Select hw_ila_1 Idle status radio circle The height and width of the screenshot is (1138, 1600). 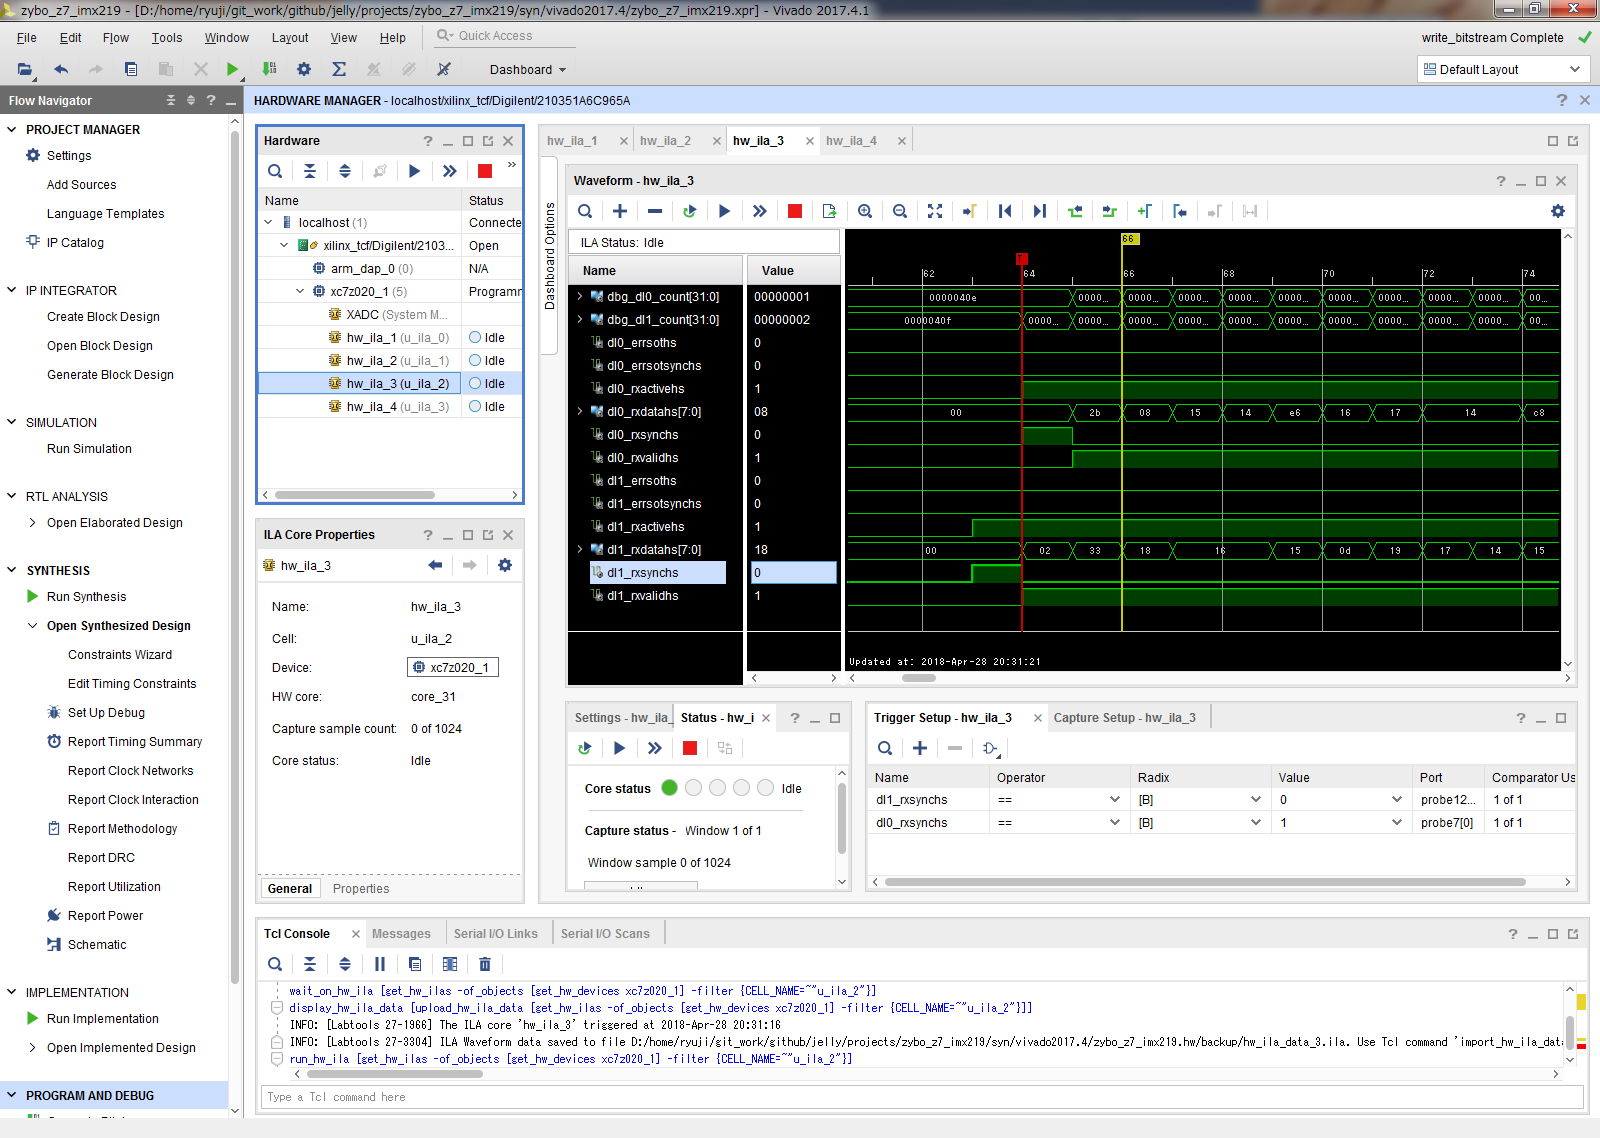(x=475, y=337)
